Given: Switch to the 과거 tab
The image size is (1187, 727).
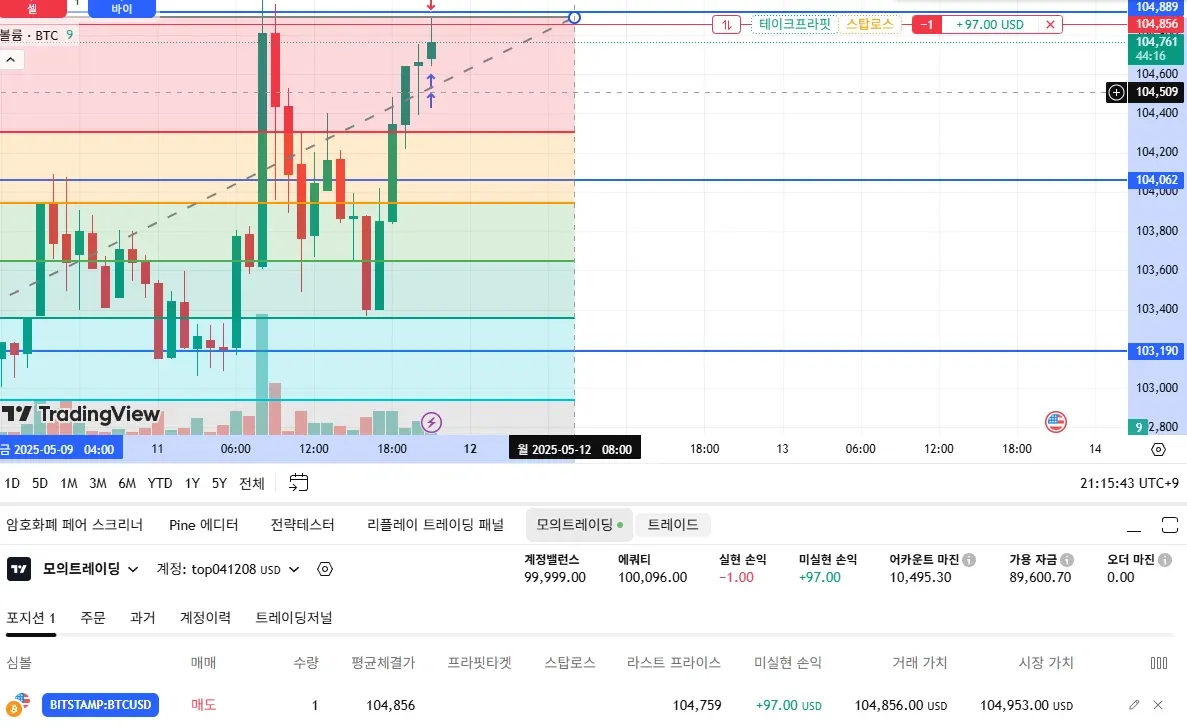Looking at the screenshot, I should 142,618.
